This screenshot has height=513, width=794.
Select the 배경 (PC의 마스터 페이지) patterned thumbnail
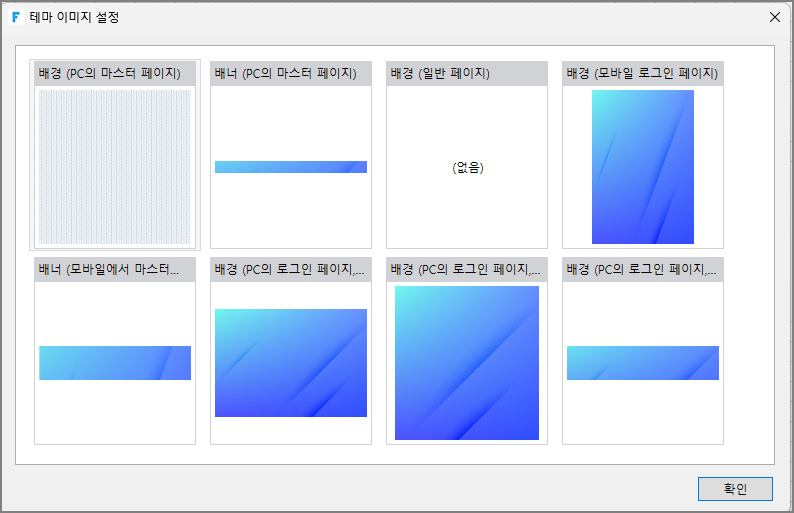(x=115, y=166)
